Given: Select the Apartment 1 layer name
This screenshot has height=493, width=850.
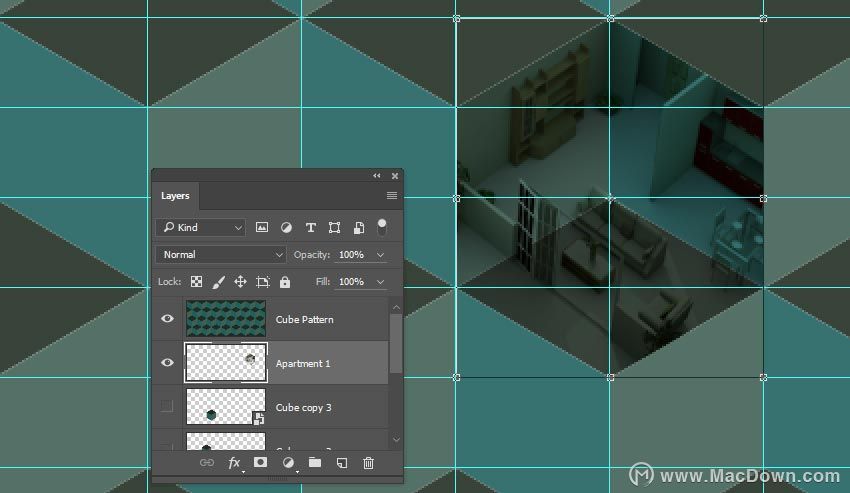Looking at the screenshot, I should [x=303, y=363].
